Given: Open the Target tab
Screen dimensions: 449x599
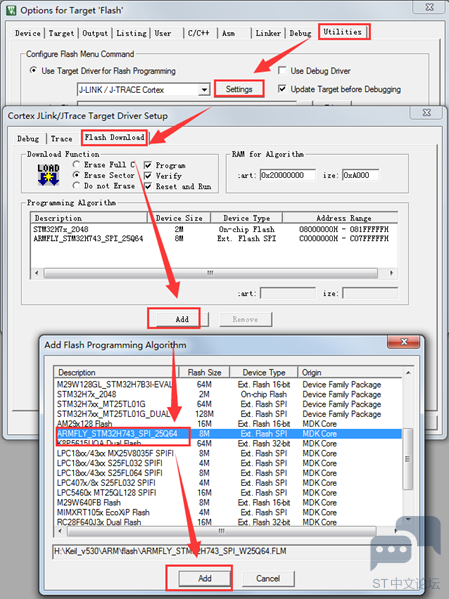Looking at the screenshot, I should point(61,33).
